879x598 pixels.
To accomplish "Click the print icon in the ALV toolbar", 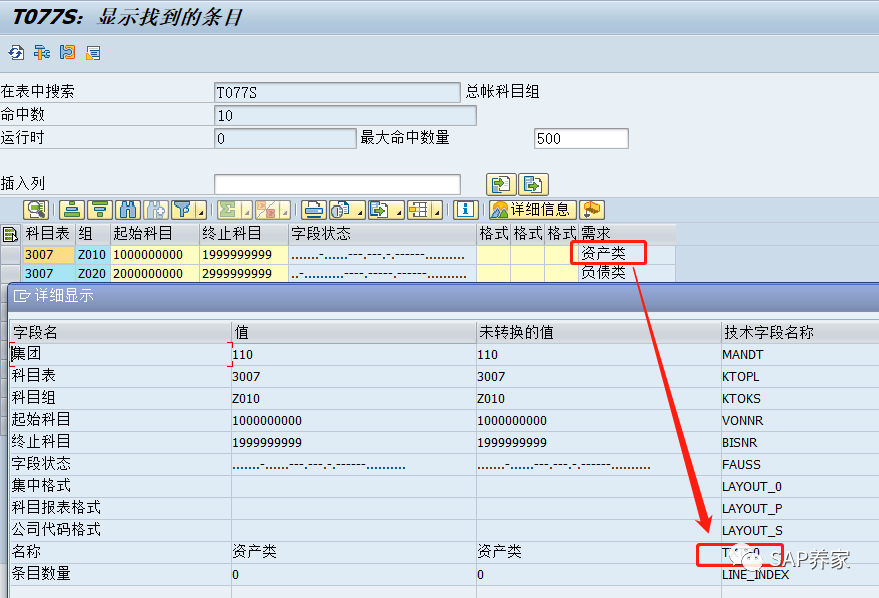I will 313,210.
